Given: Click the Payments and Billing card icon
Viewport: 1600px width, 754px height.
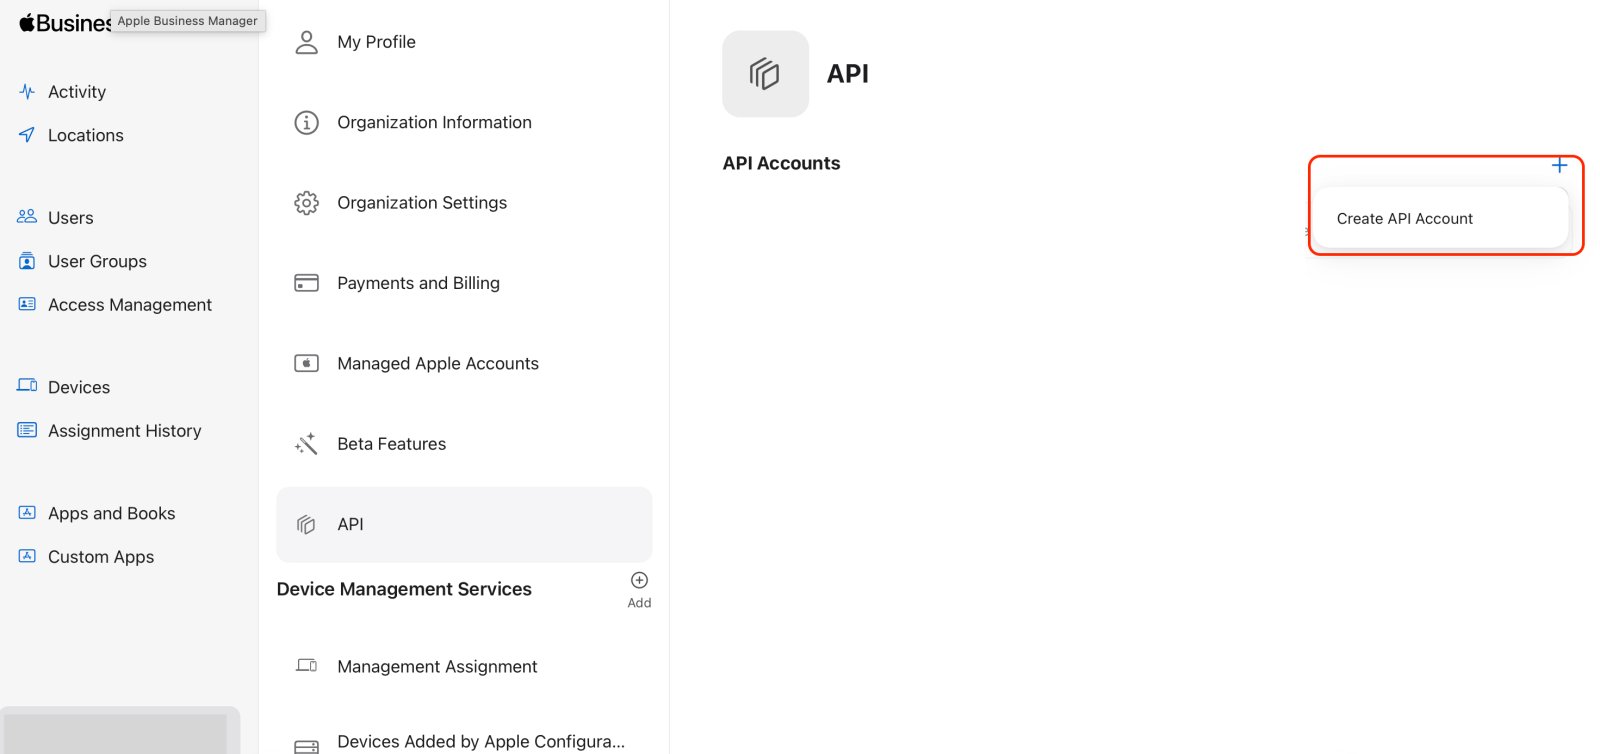Looking at the screenshot, I should [306, 283].
